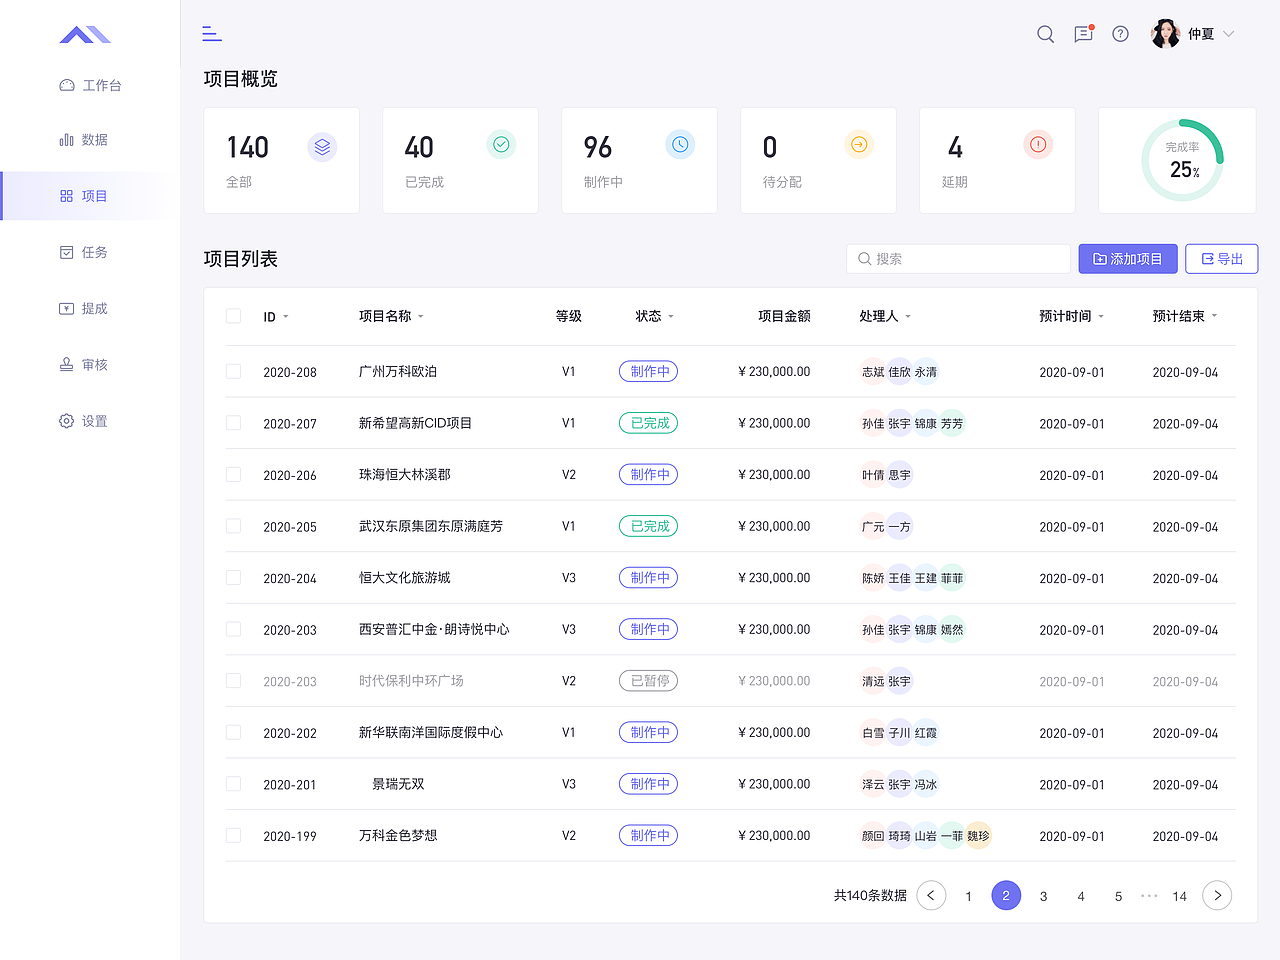Screen dimensions: 1280x960
Task: Check the row checkbox for 2020-204
Action: click(234, 578)
